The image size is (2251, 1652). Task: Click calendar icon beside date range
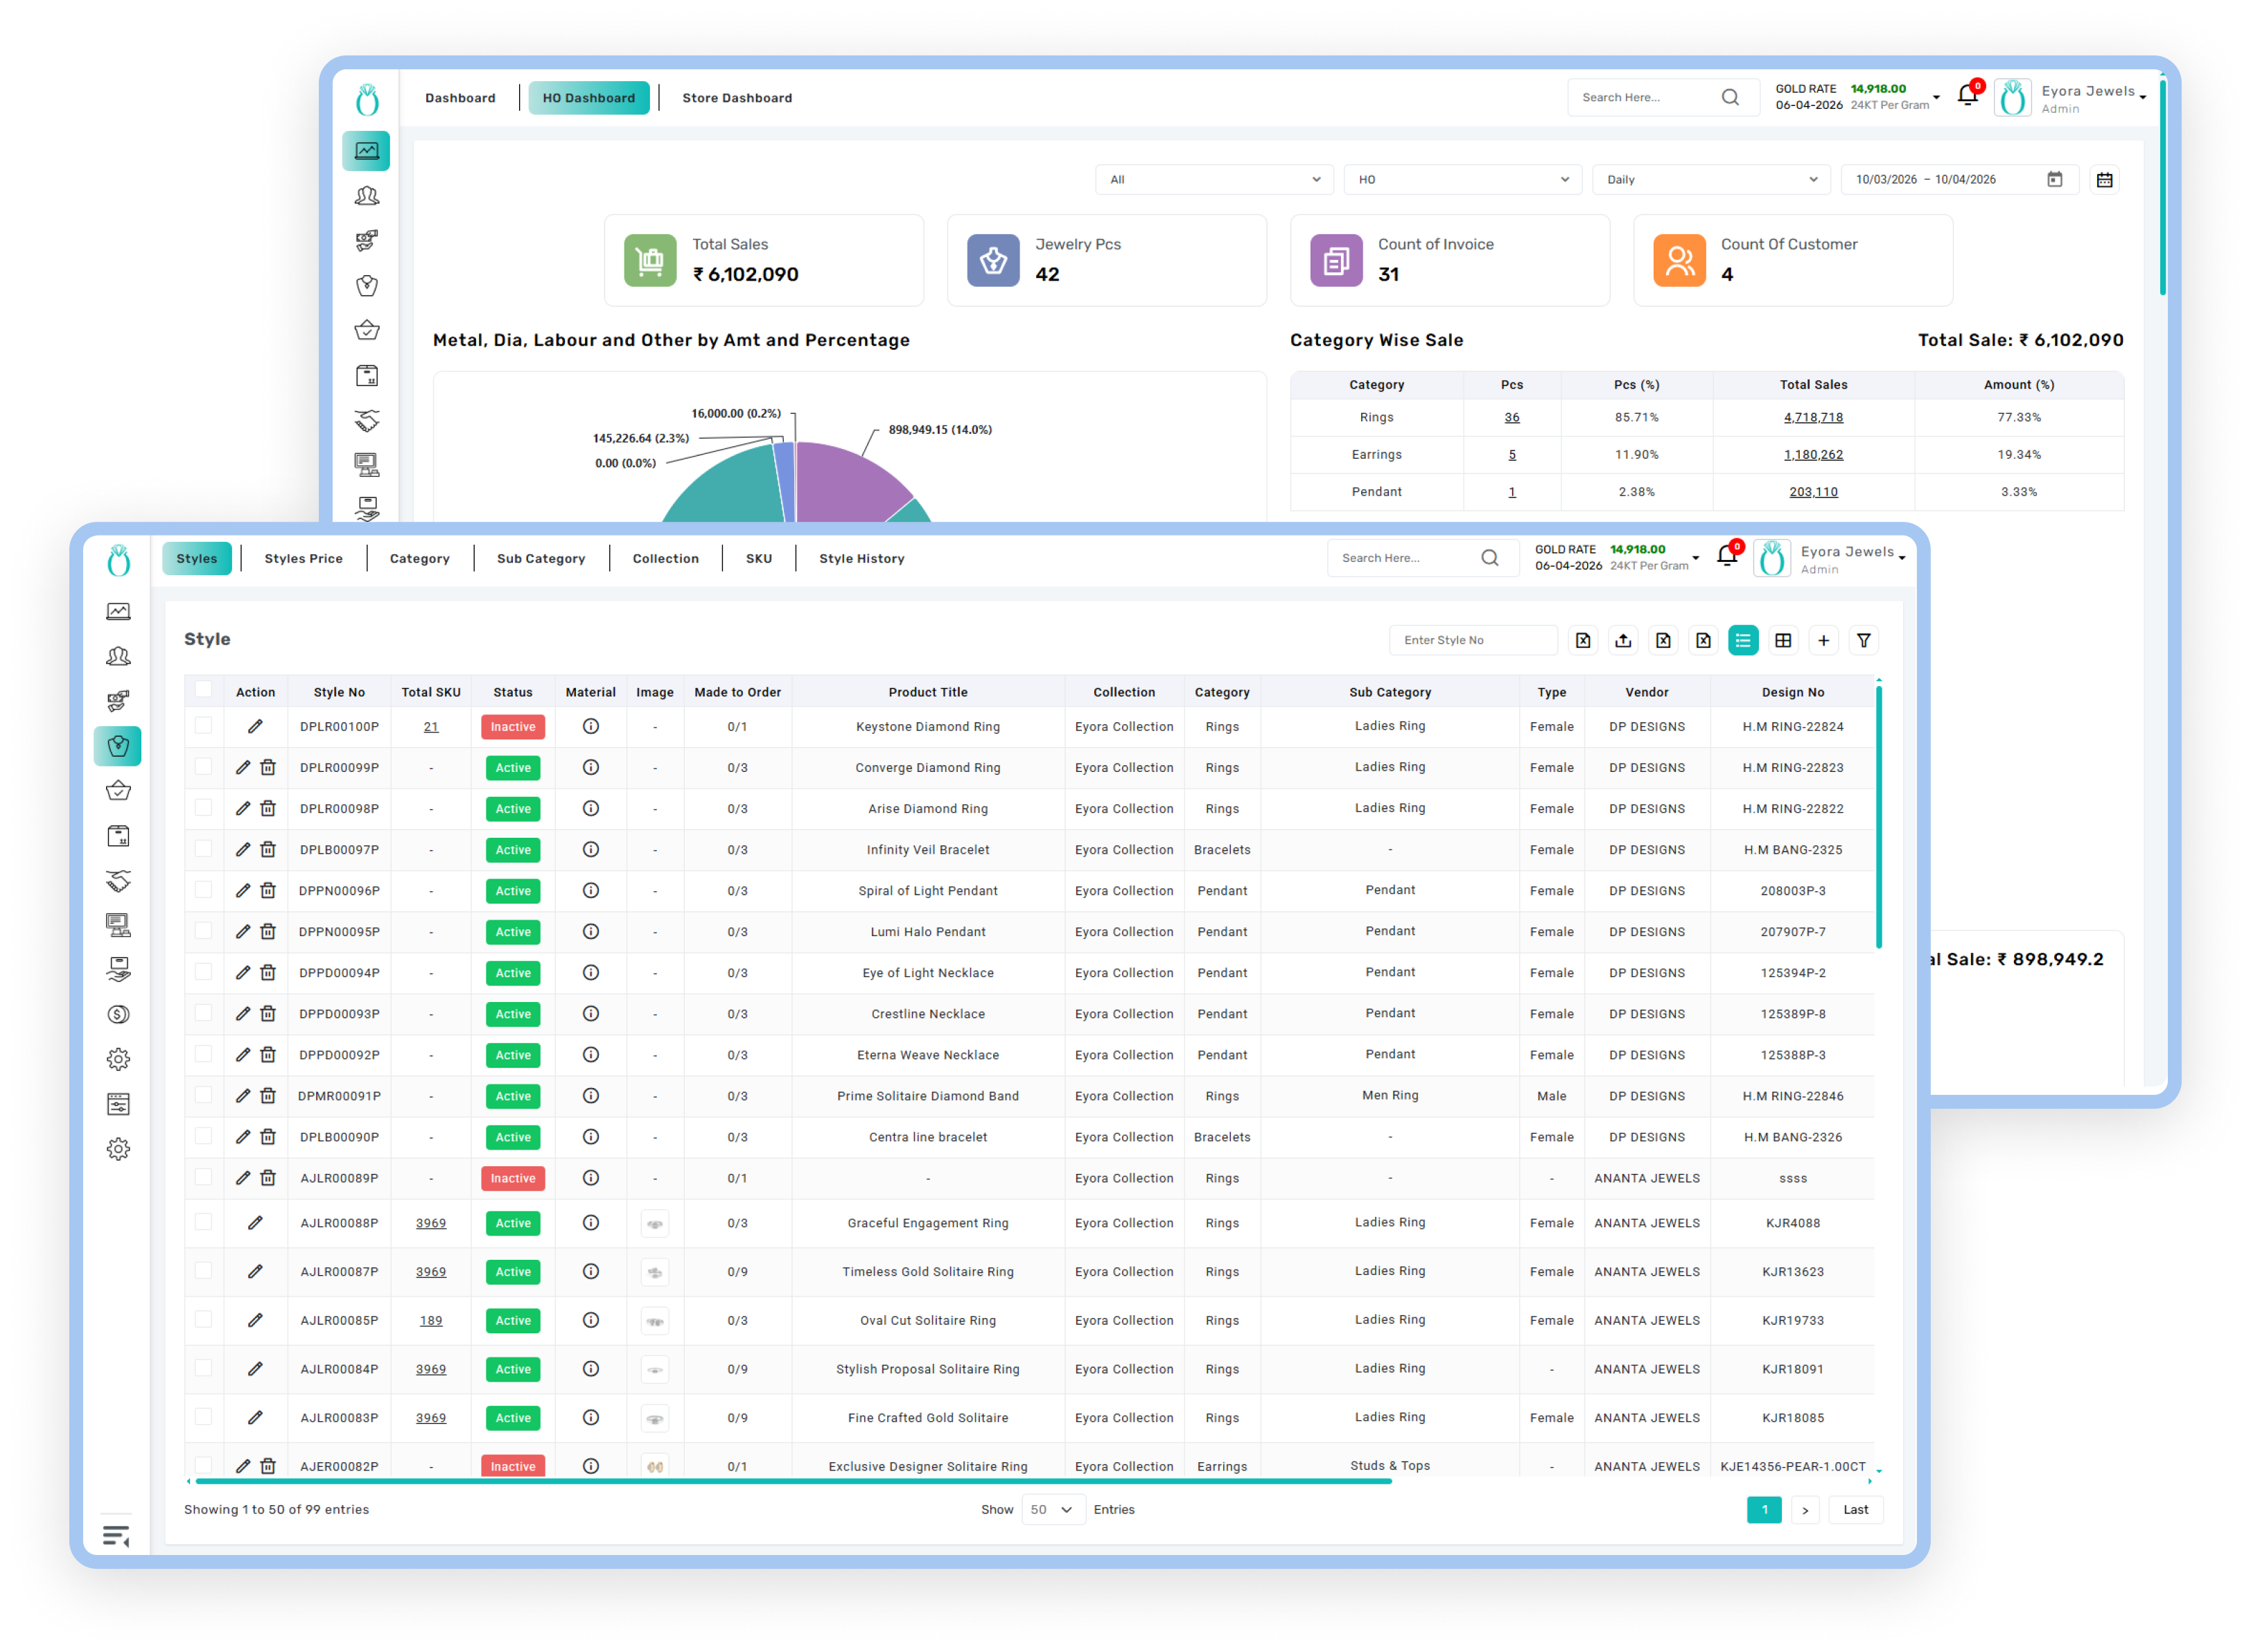pyautogui.click(x=2104, y=179)
